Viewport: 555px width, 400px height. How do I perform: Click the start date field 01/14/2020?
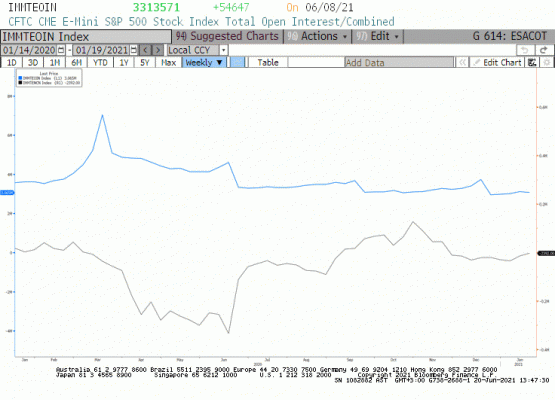pyautogui.click(x=29, y=50)
